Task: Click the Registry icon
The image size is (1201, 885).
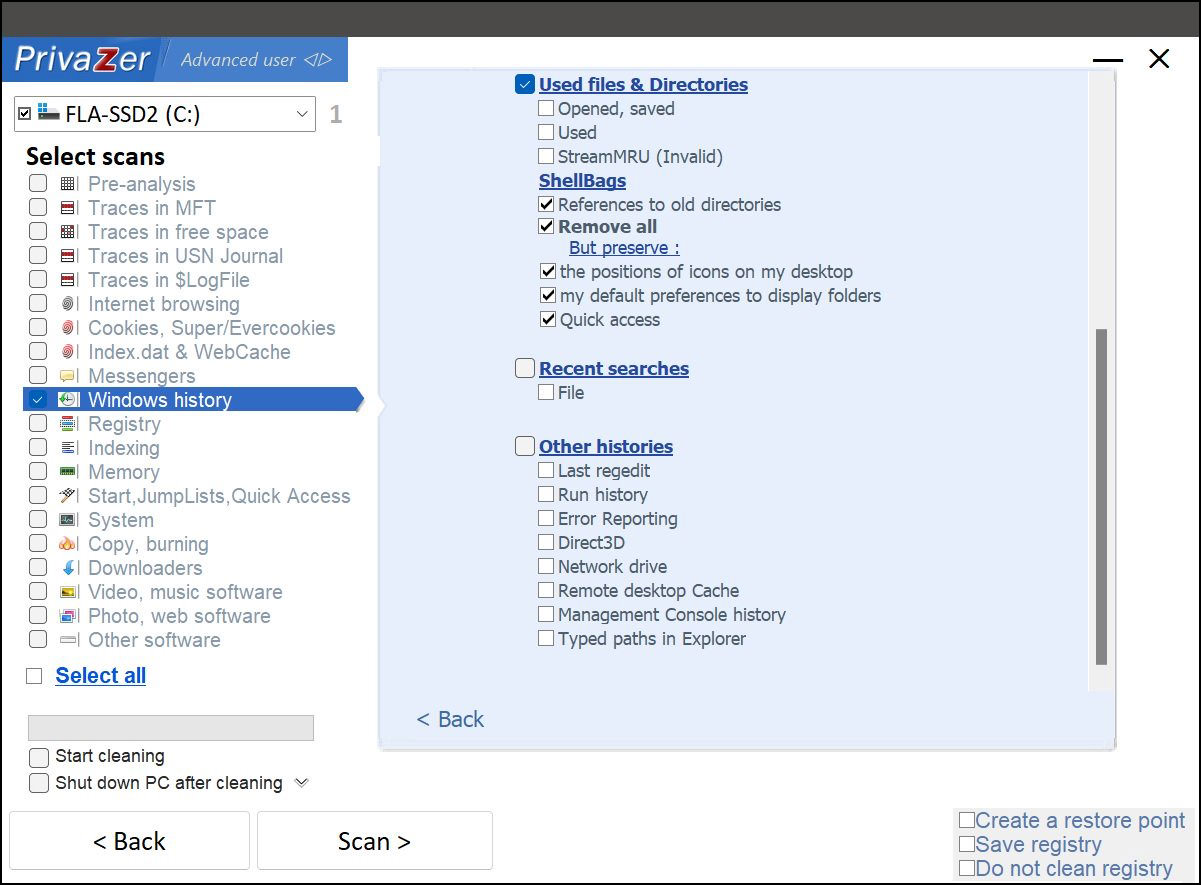Action: [68, 424]
